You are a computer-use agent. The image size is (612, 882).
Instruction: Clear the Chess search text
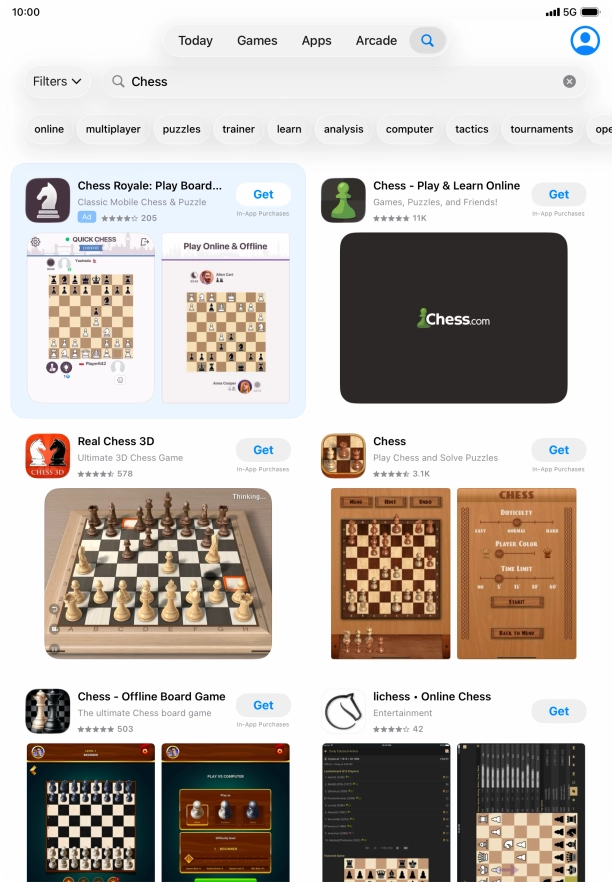point(569,82)
